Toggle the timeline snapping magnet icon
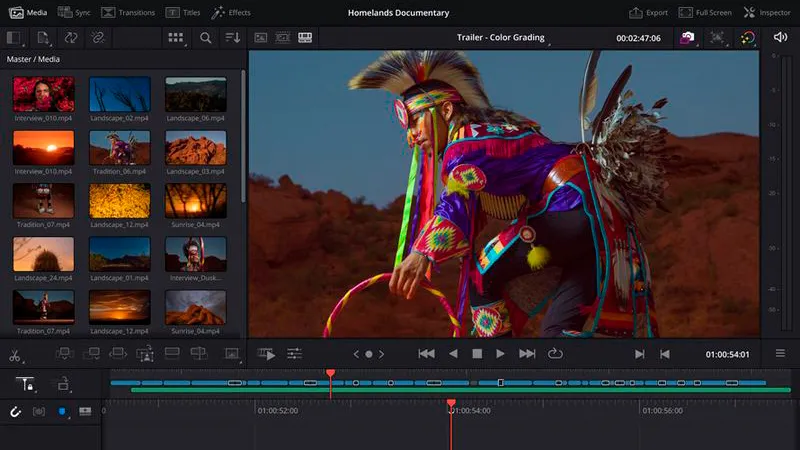The image size is (800, 450). click(x=15, y=412)
